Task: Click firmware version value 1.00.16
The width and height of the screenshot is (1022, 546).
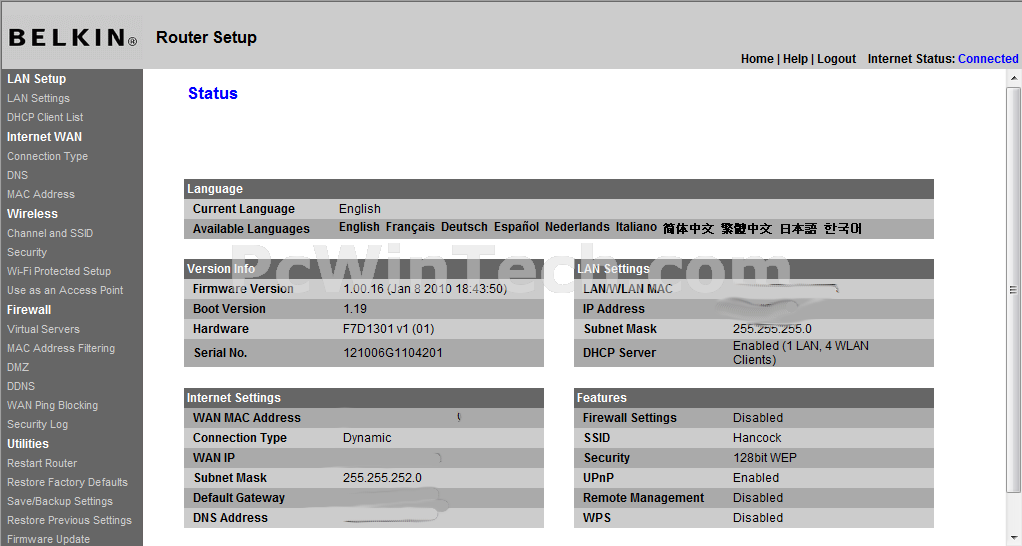Action: [x=425, y=289]
